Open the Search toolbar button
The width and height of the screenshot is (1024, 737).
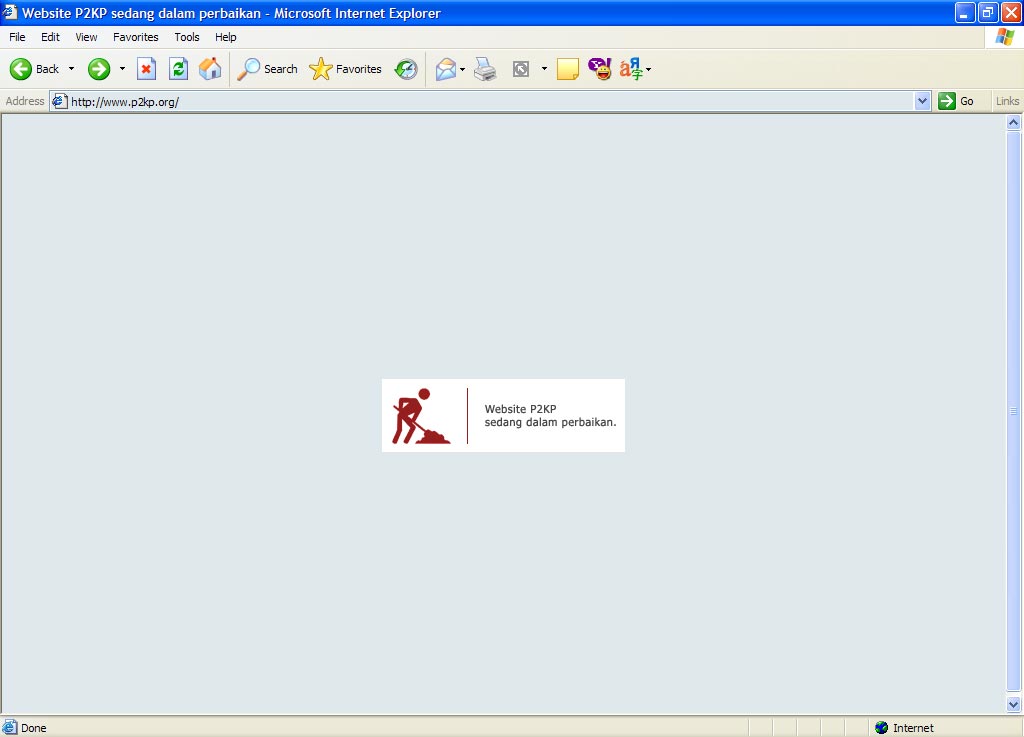point(267,69)
